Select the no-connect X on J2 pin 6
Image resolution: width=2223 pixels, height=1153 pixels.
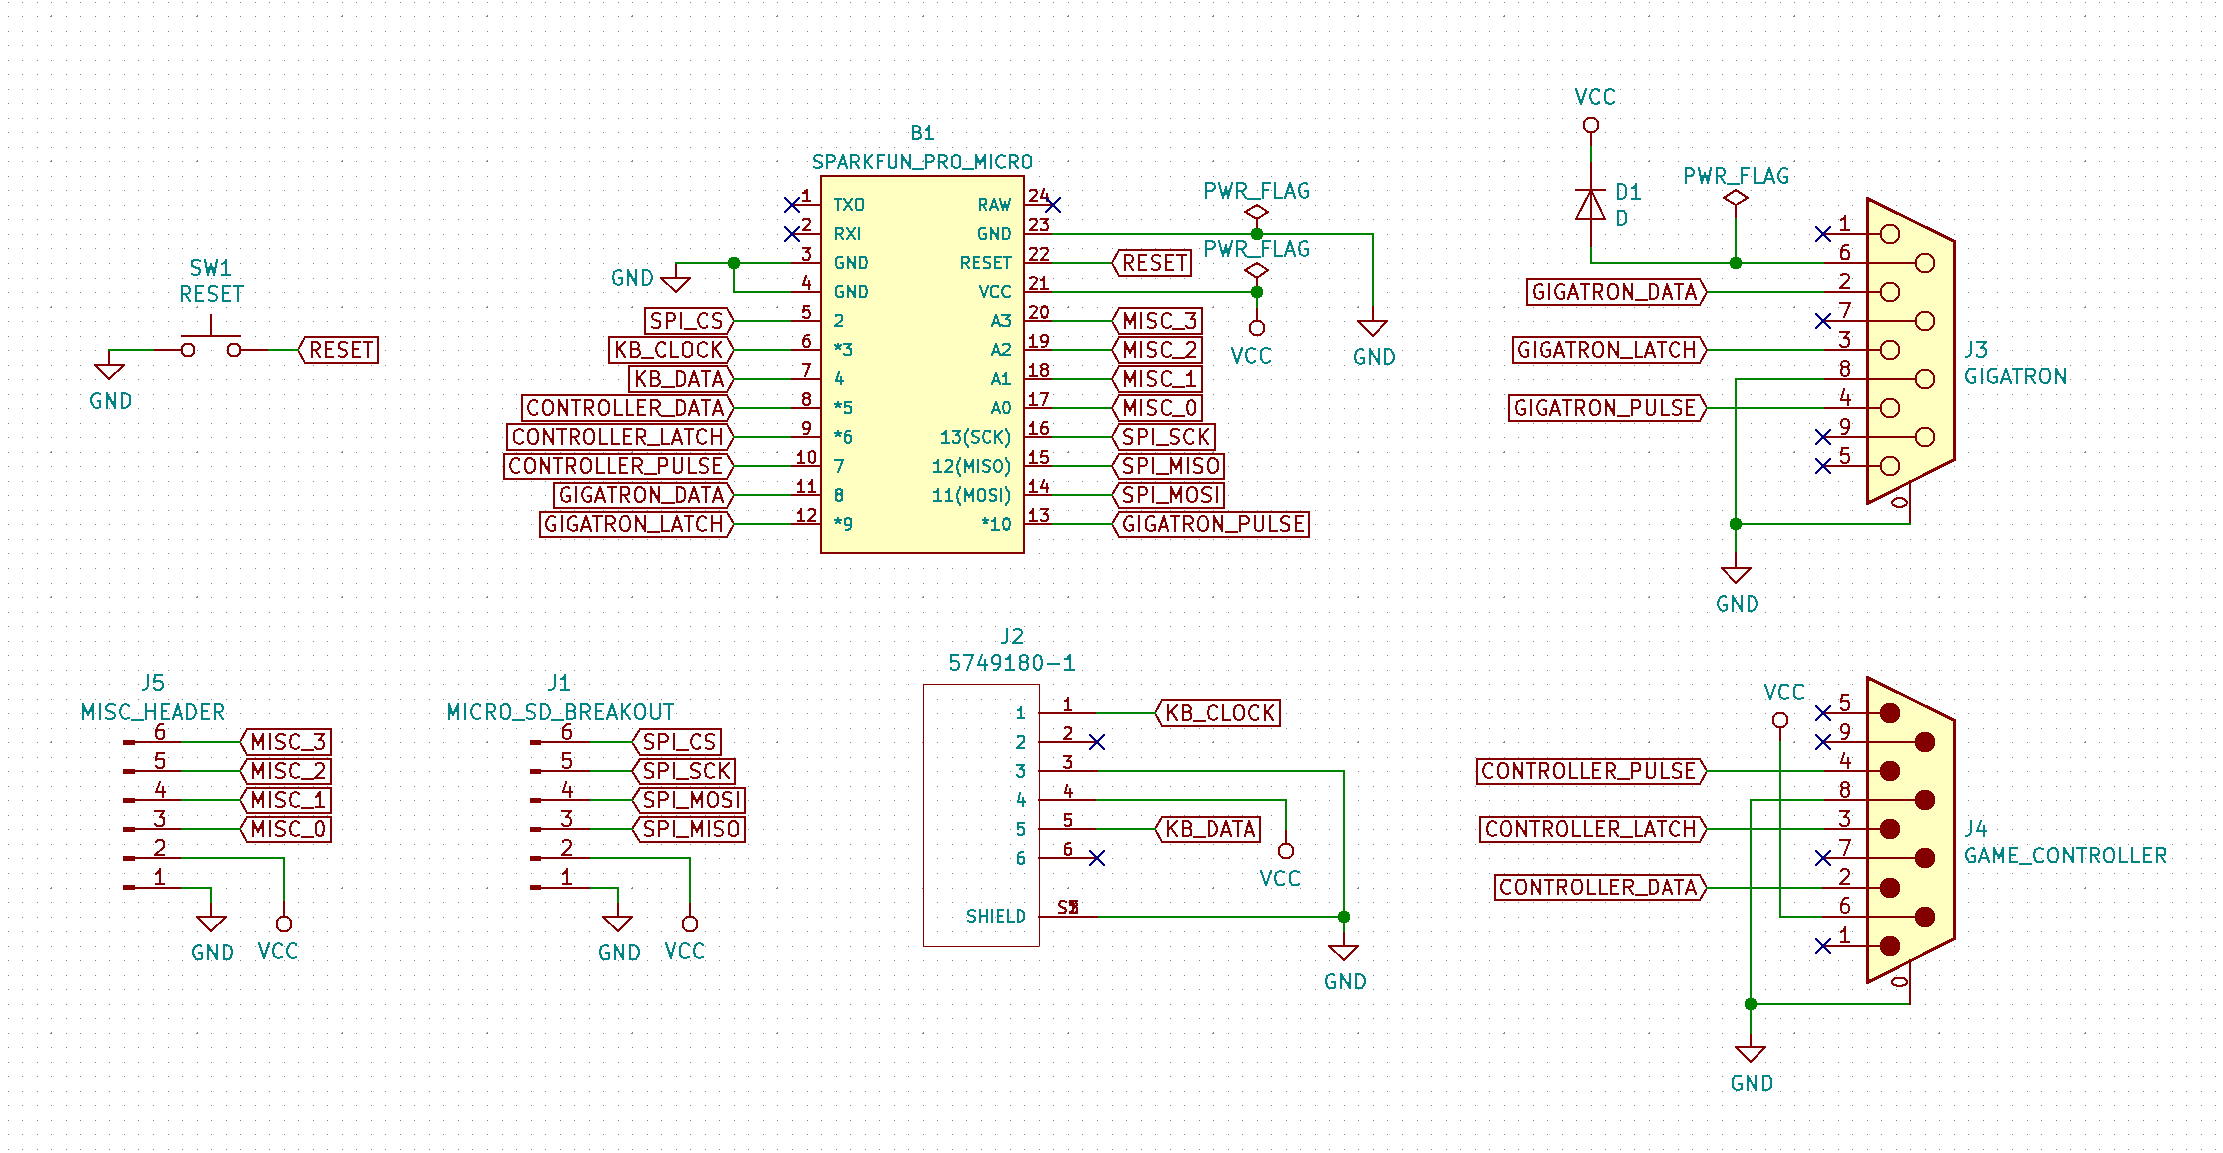coord(1097,858)
